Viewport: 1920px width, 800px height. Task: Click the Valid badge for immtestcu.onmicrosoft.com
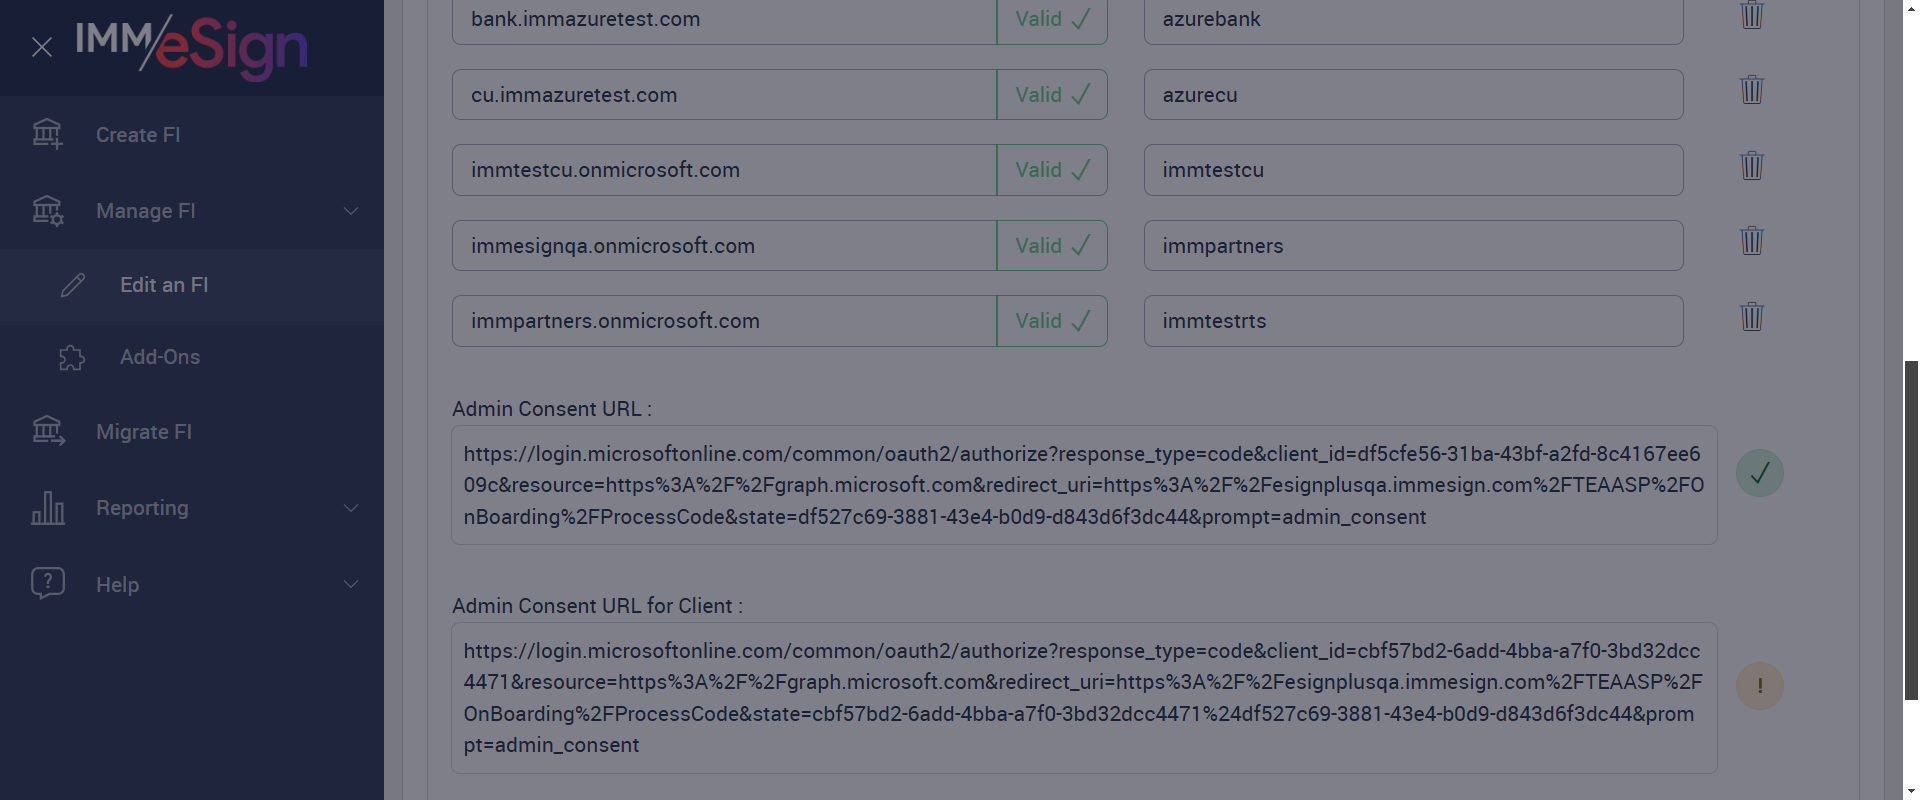point(1052,170)
